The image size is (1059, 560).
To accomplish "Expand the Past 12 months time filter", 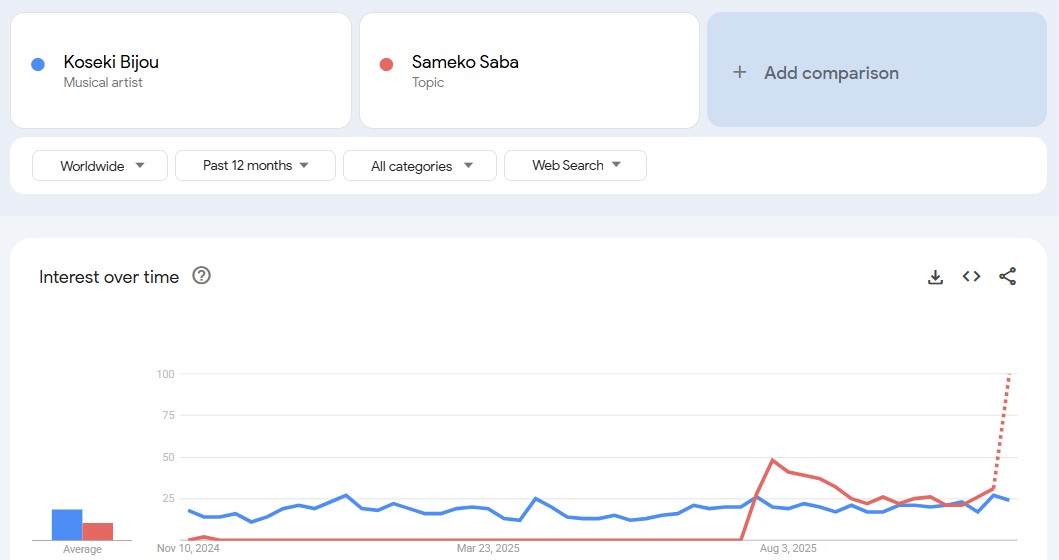I will (x=255, y=166).
